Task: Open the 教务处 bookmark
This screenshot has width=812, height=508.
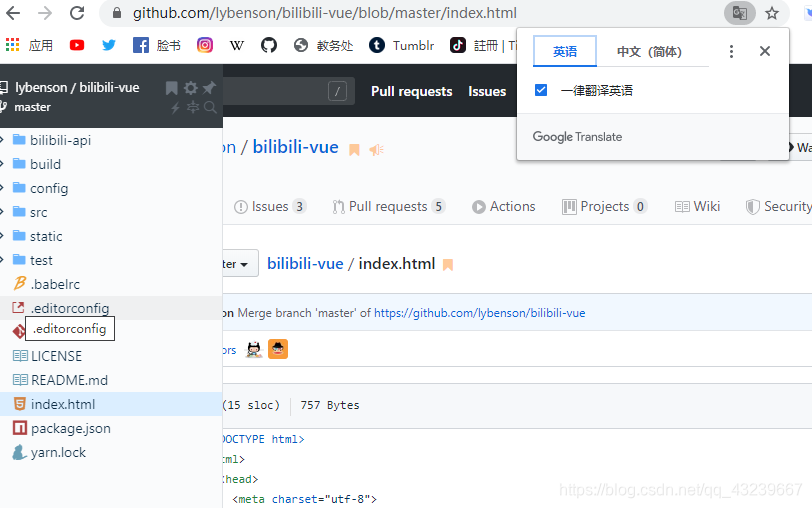Action: (x=323, y=46)
